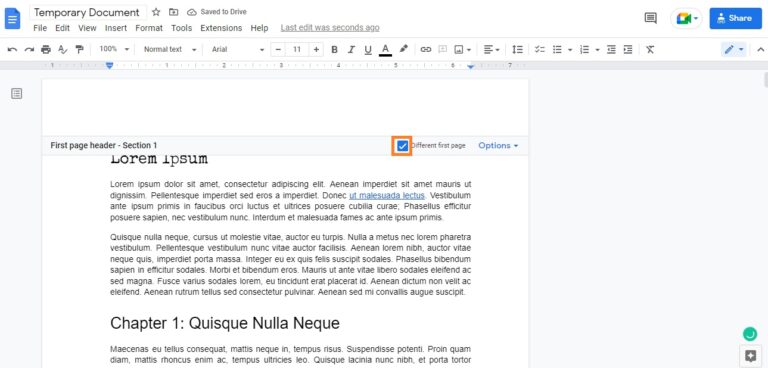Viewport: 768px width, 368px height.
Task: Open the text alignment dropdown
Action: [492, 49]
